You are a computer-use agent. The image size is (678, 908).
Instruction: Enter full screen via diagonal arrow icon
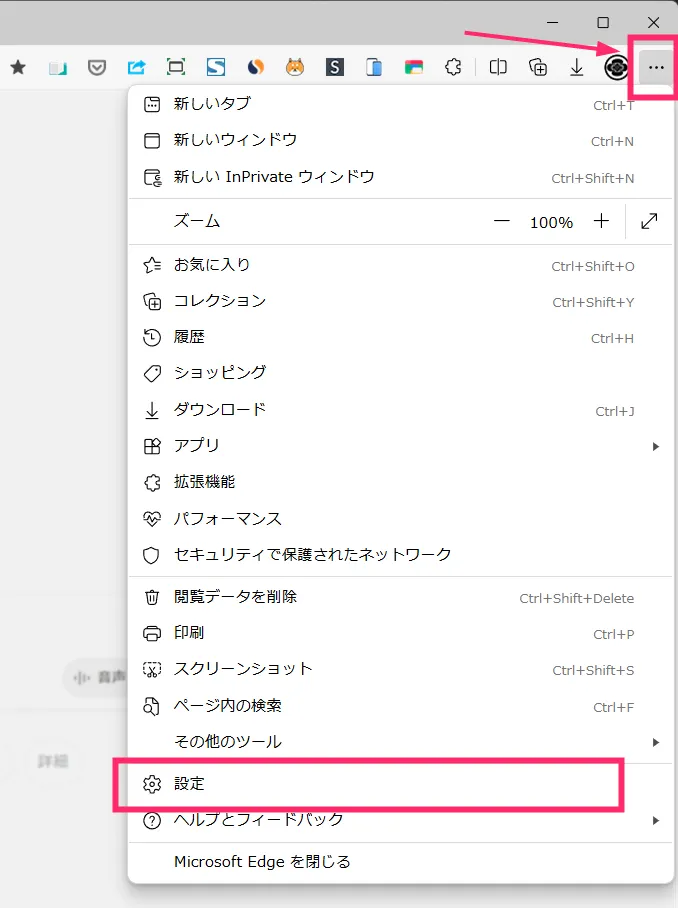649,221
